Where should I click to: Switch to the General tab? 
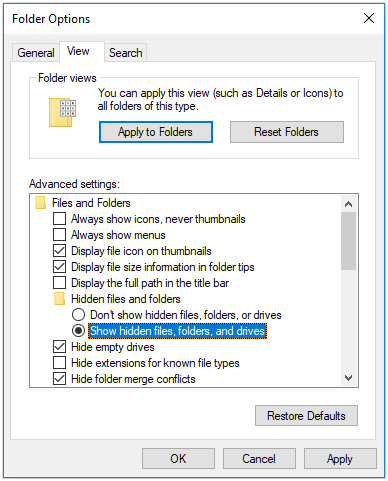click(36, 53)
